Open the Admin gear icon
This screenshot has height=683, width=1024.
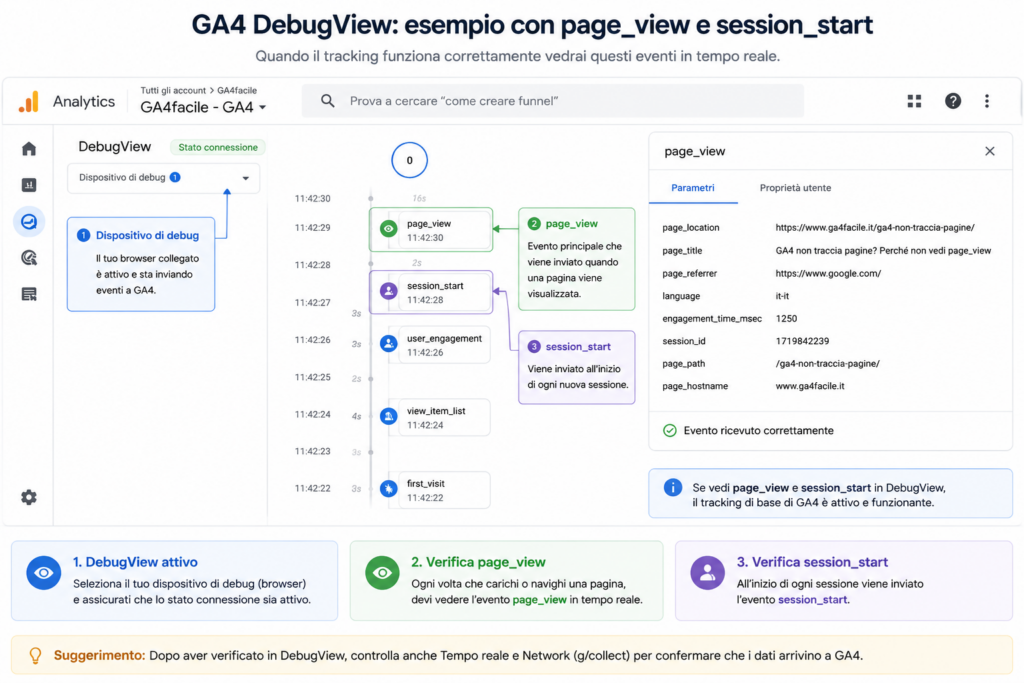coord(29,497)
